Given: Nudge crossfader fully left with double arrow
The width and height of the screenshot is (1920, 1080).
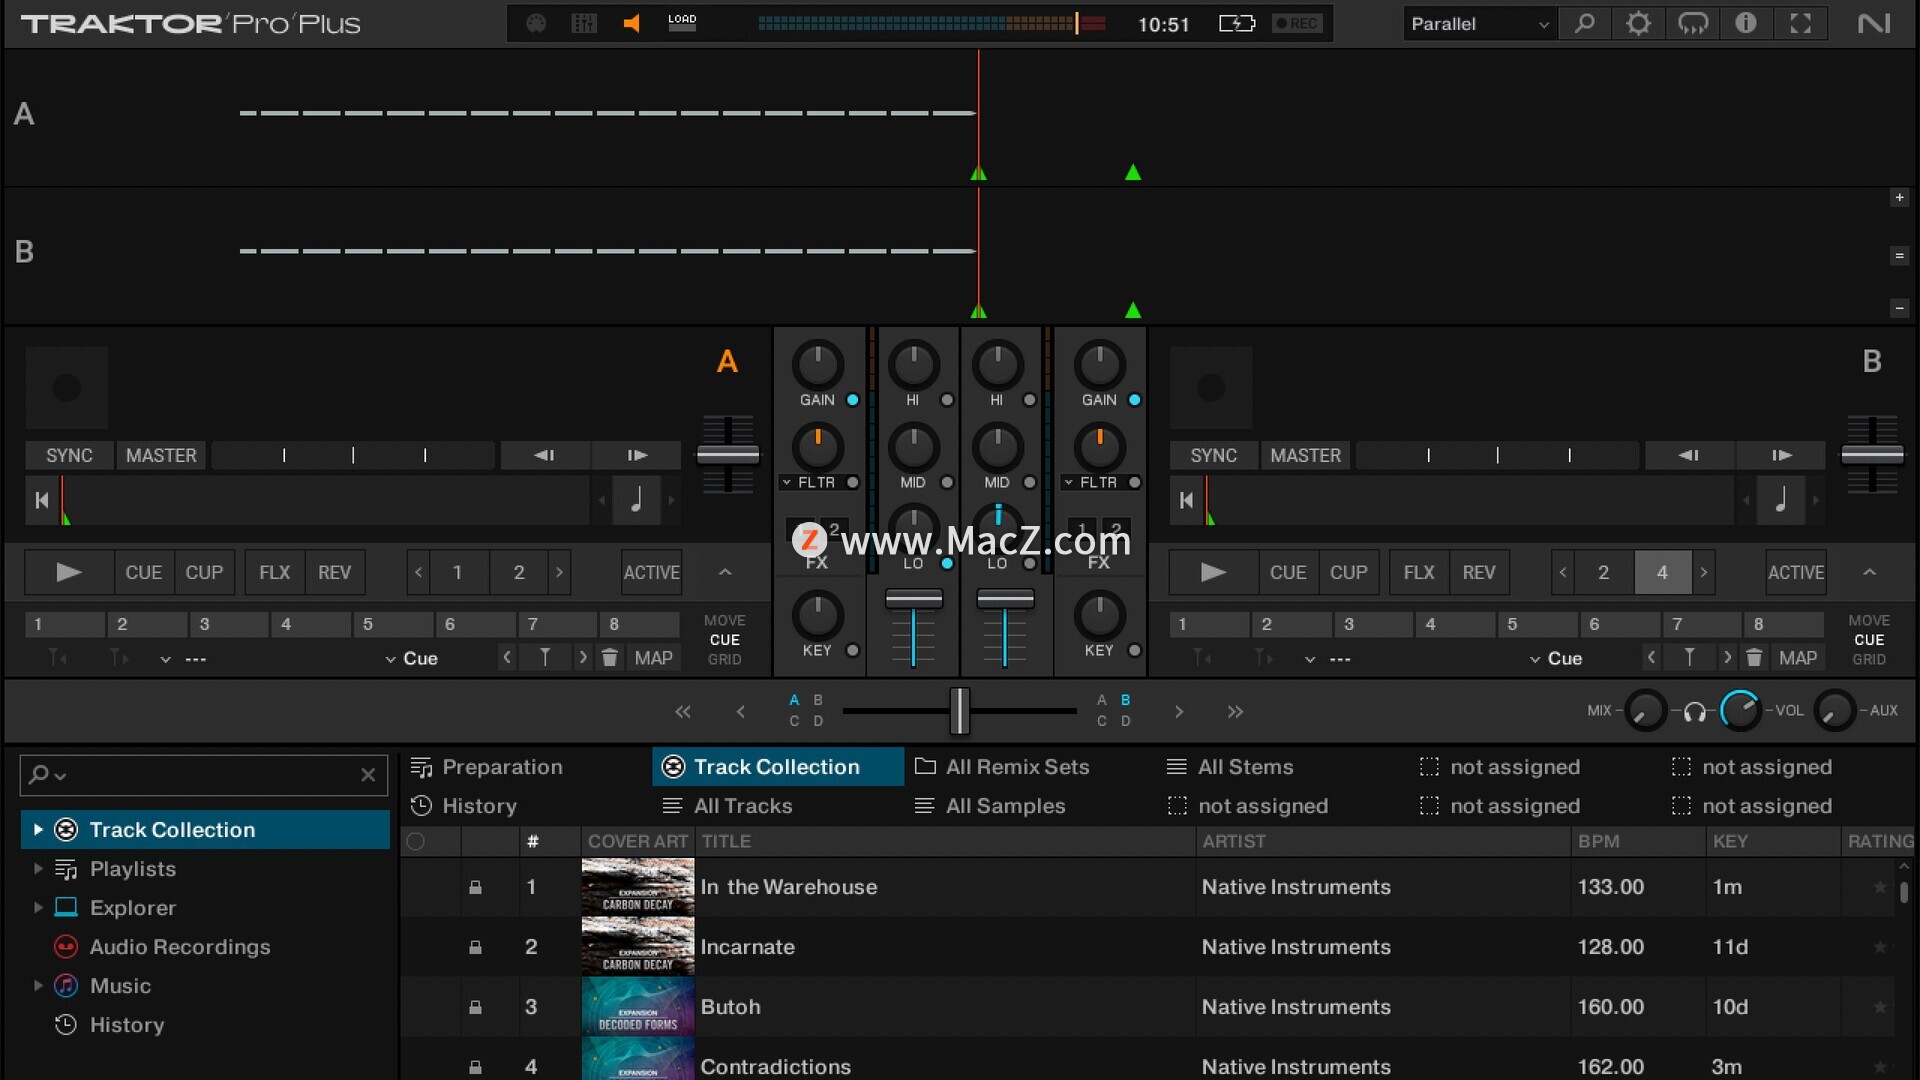Looking at the screenshot, I should tap(683, 712).
